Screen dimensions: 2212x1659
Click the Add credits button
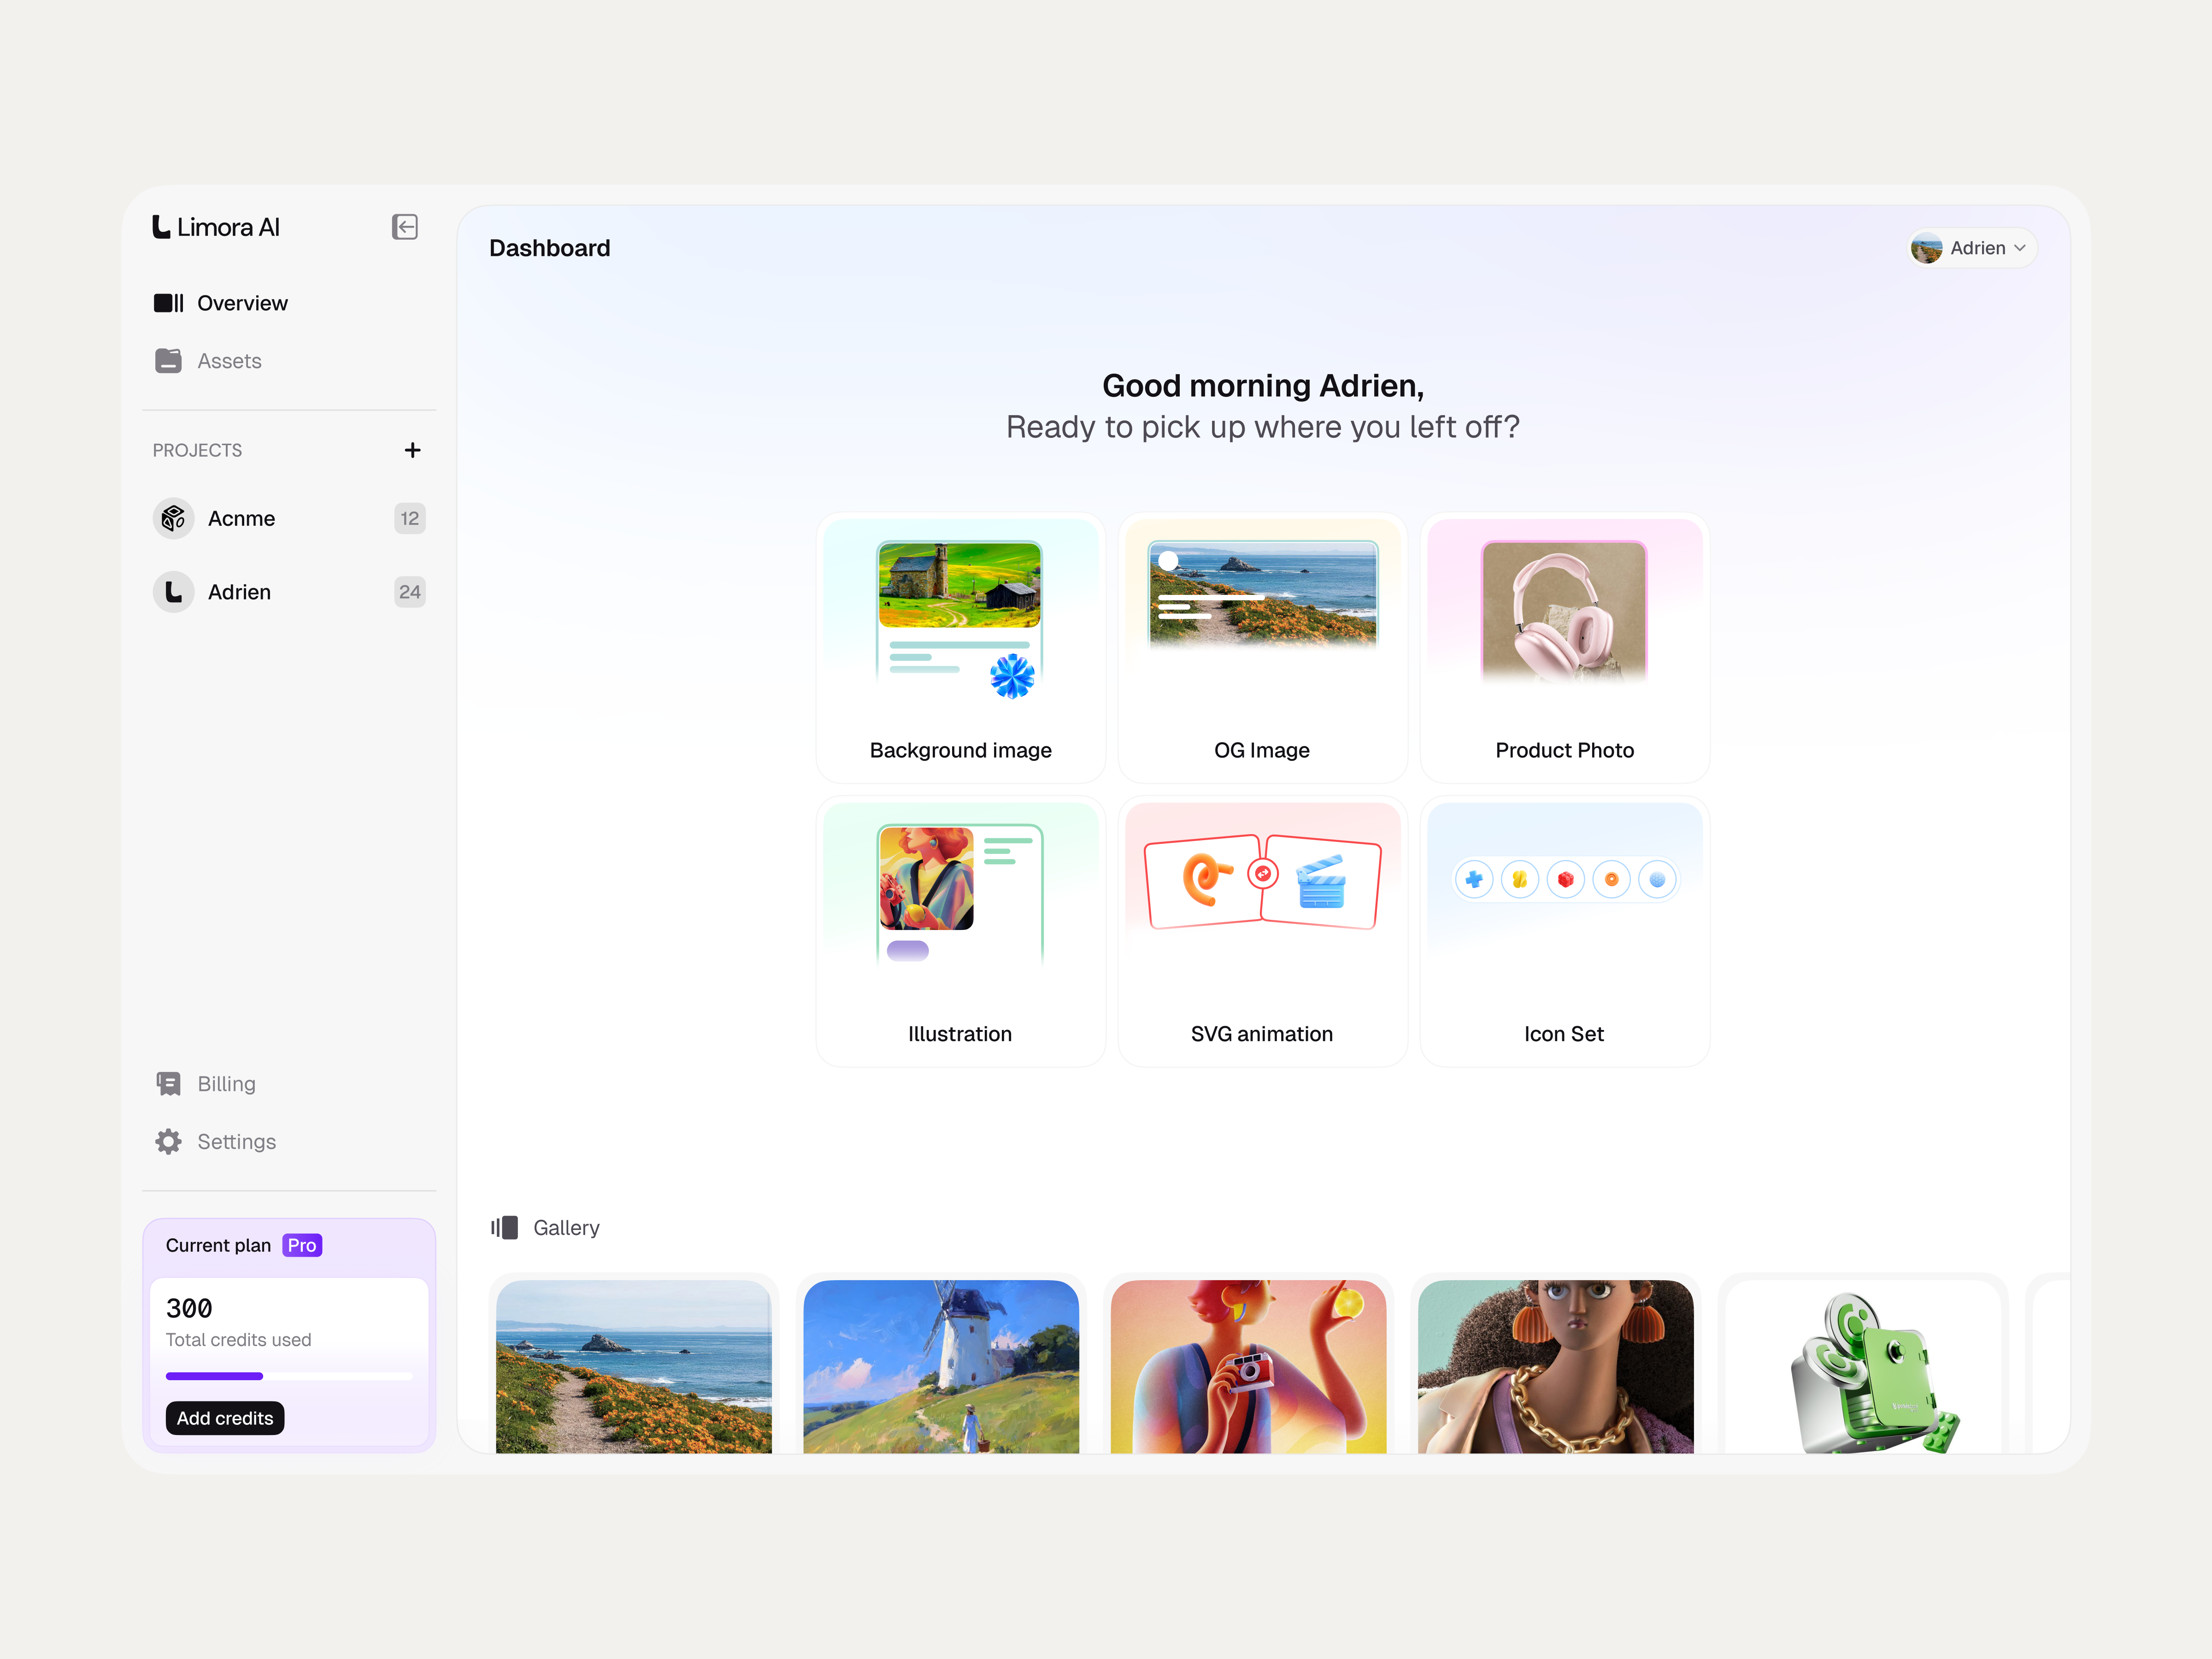click(225, 1418)
